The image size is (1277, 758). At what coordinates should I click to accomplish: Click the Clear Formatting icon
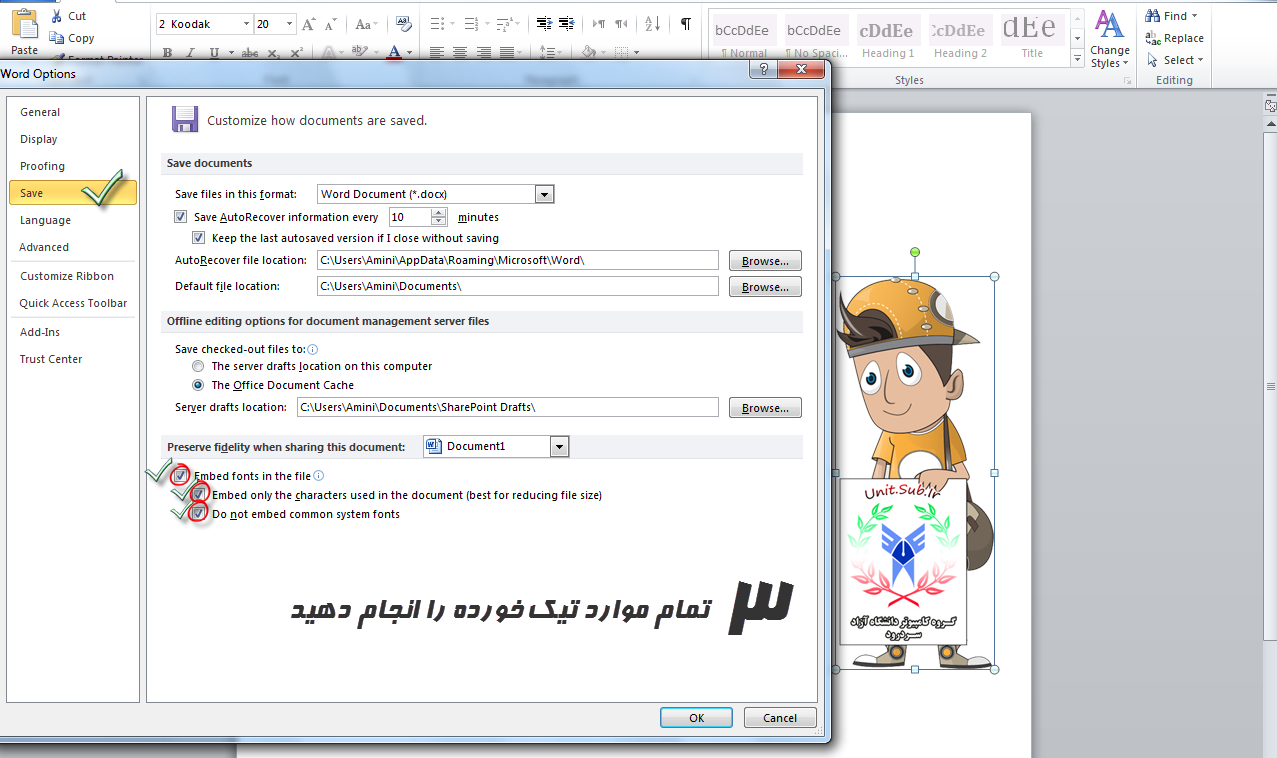point(404,23)
